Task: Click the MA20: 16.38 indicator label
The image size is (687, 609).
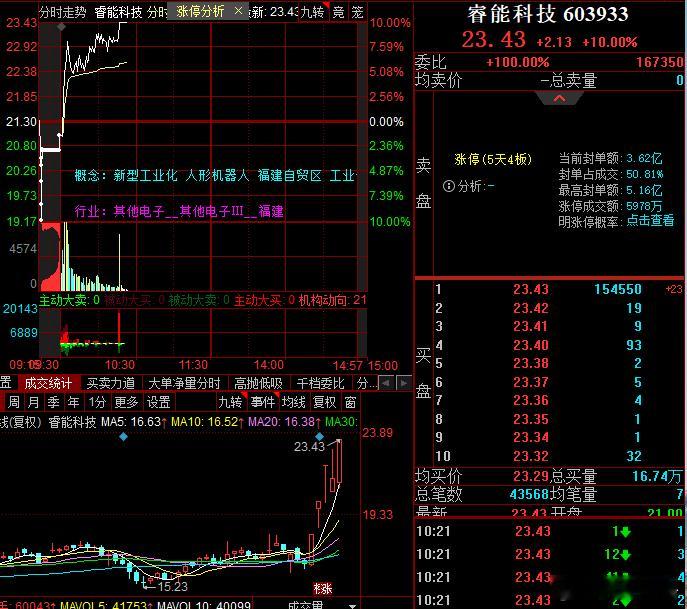Action: point(284,422)
